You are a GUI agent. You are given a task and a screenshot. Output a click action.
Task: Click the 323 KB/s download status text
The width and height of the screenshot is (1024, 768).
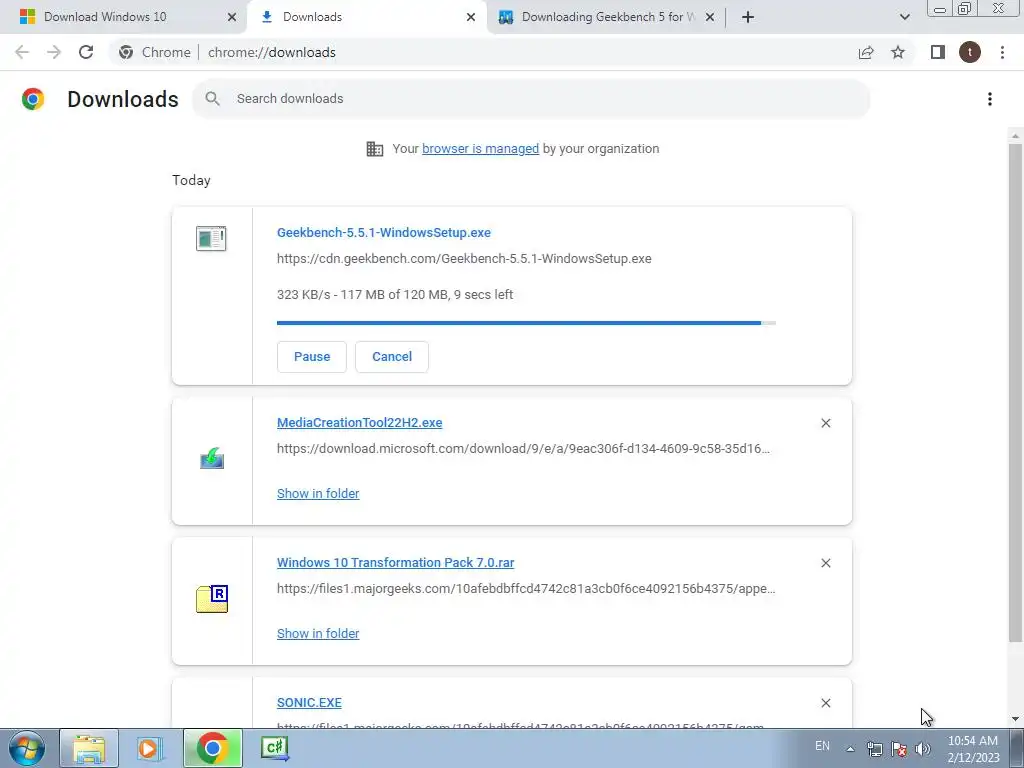(395, 295)
